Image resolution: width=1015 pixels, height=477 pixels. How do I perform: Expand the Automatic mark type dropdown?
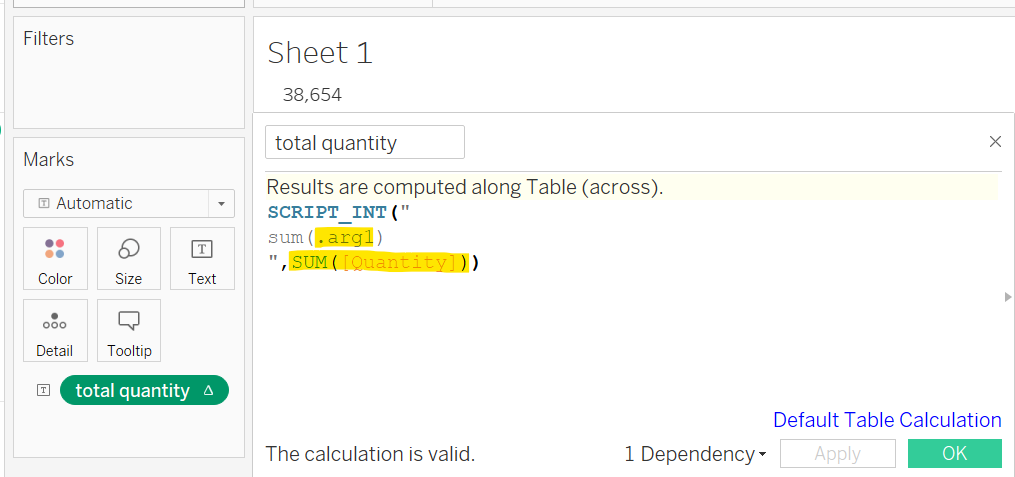221,203
